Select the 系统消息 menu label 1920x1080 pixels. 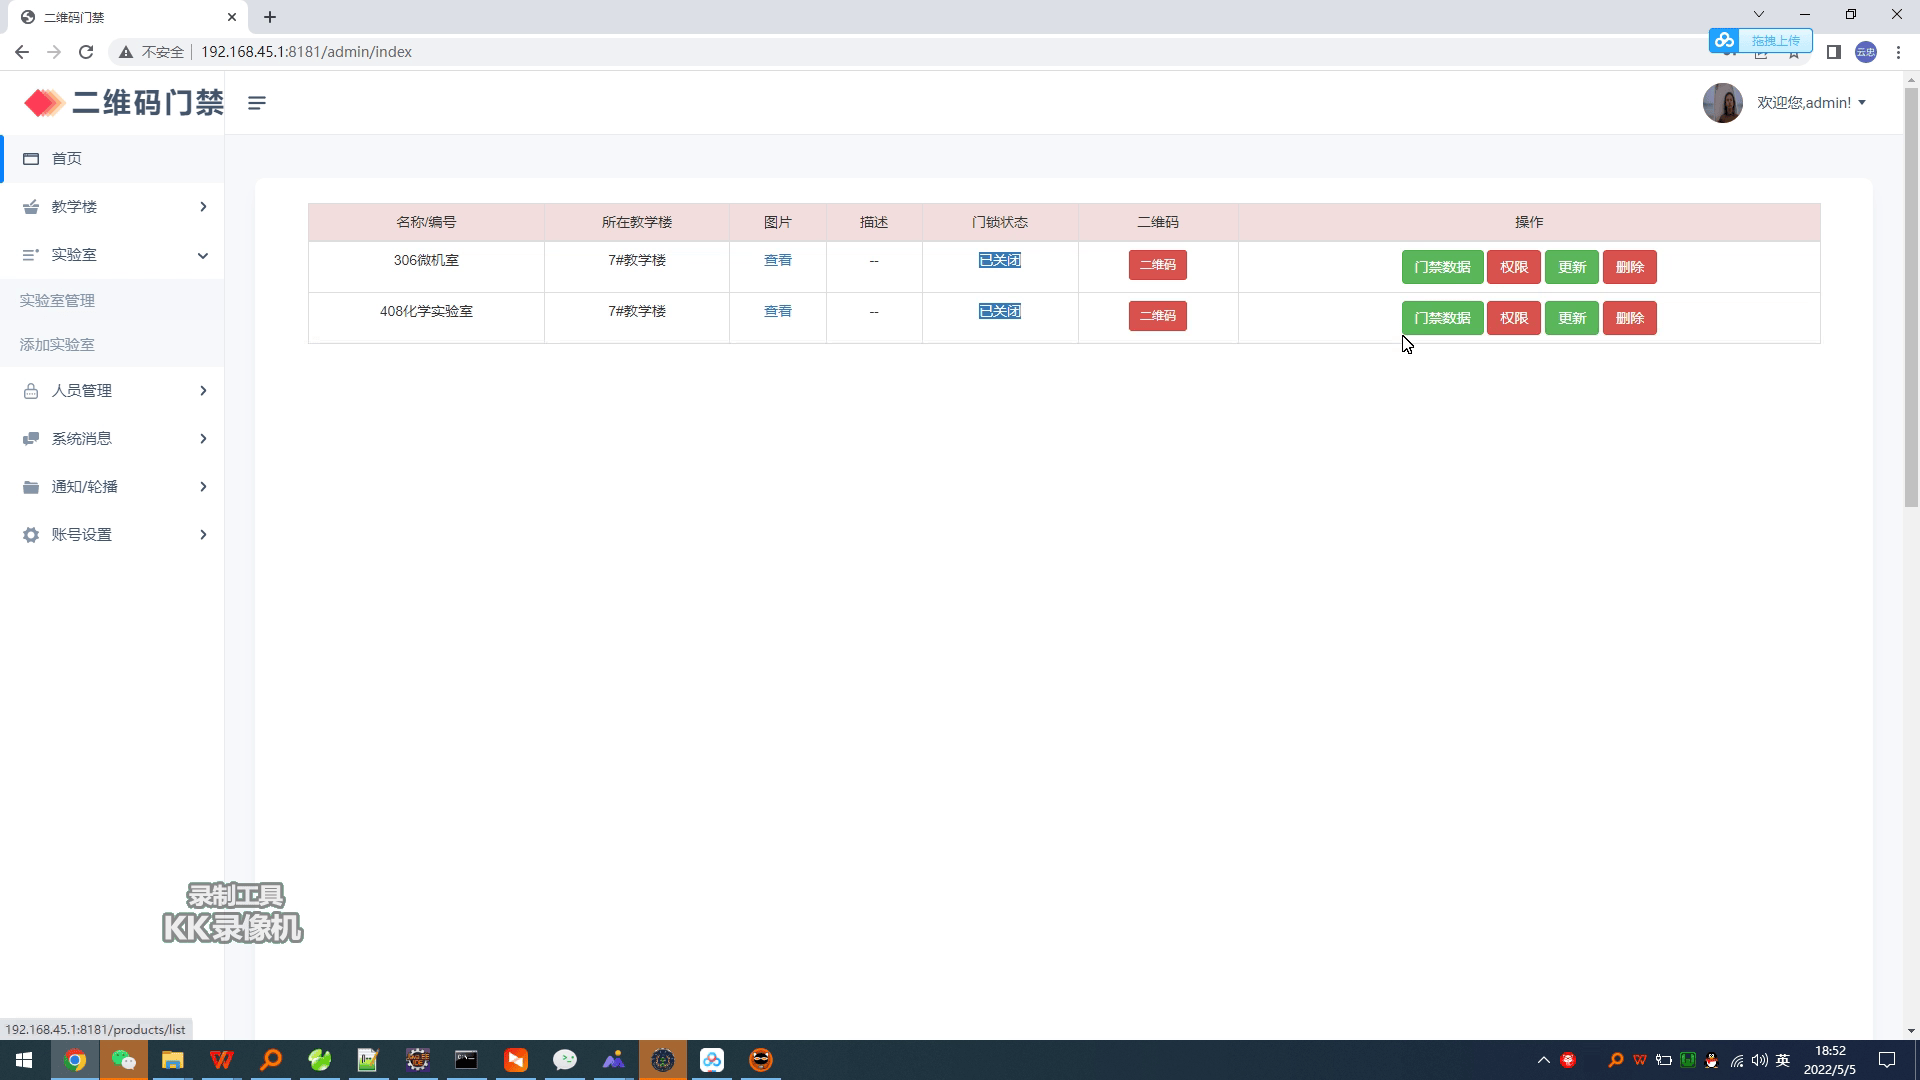tap(82, 439)
